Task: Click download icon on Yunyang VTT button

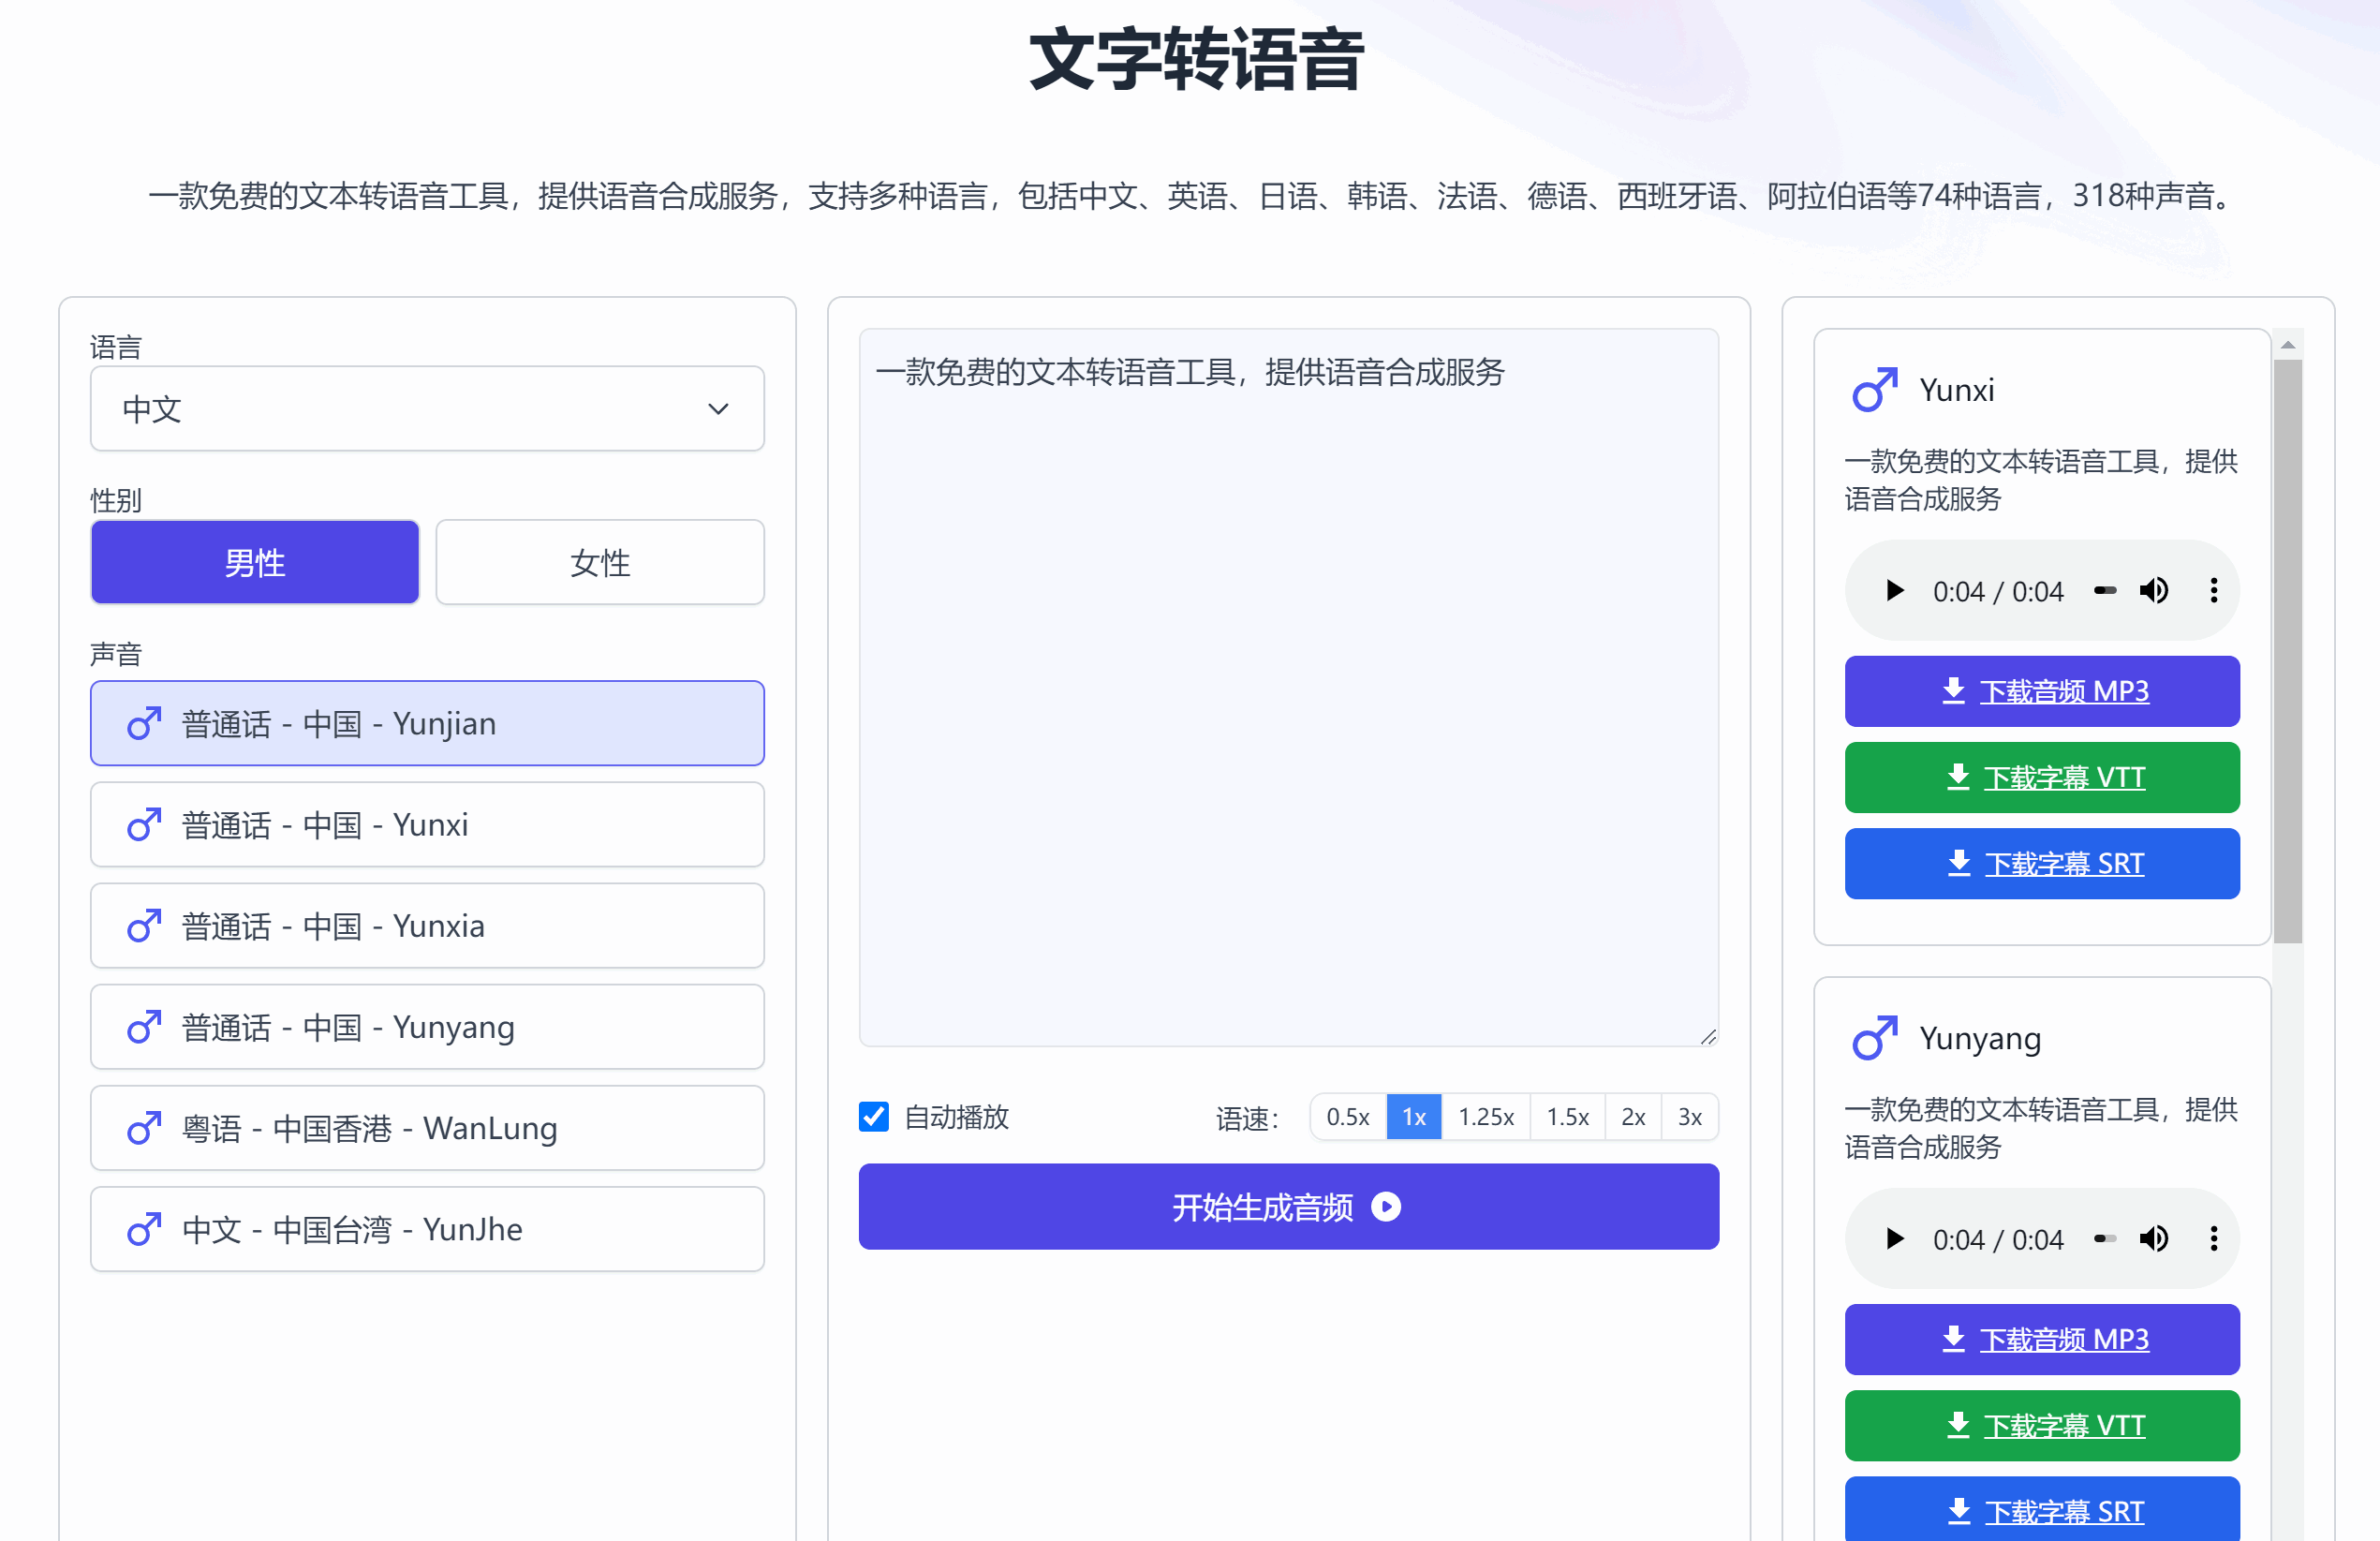Action: (x=1958, y=1424)
